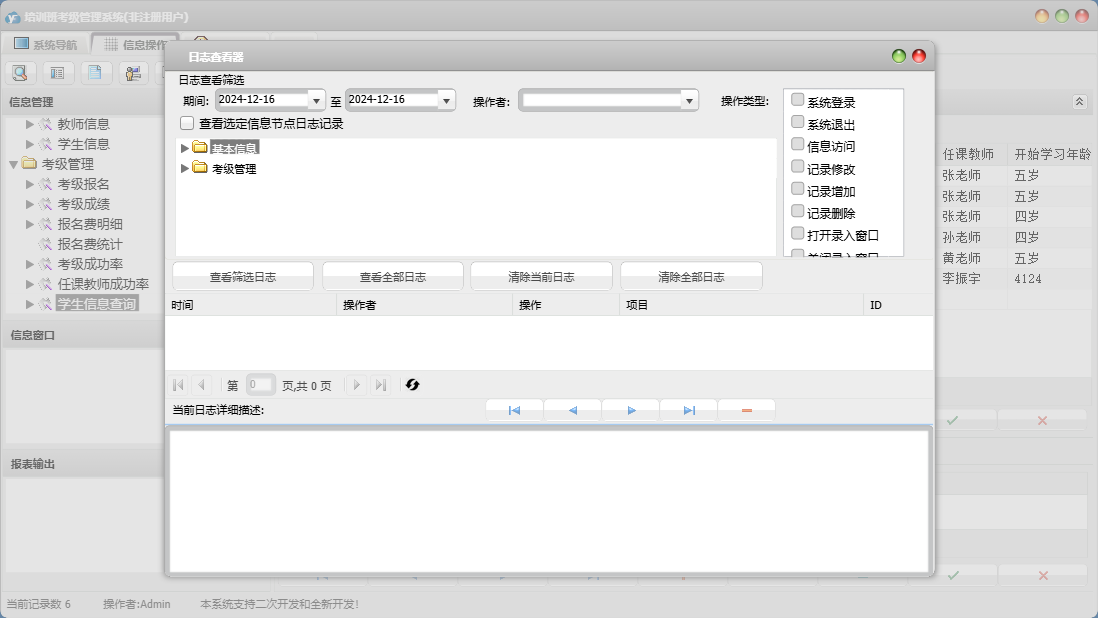Click the 考级管理 folder icon in log viewer
The width and height of the screenshot is (1098, 618).
pyautogui.click(x=200, y=167)
